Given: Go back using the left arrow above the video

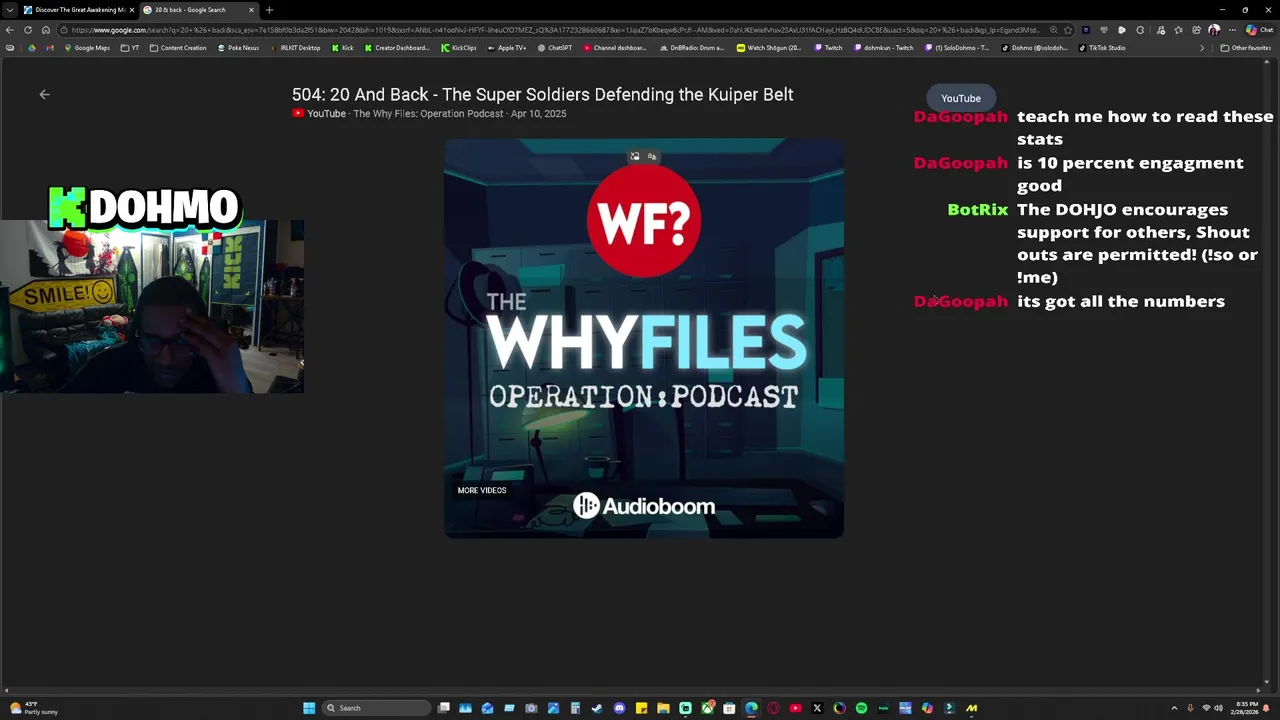Looking at the screenshot, I should tap(44, 94).
